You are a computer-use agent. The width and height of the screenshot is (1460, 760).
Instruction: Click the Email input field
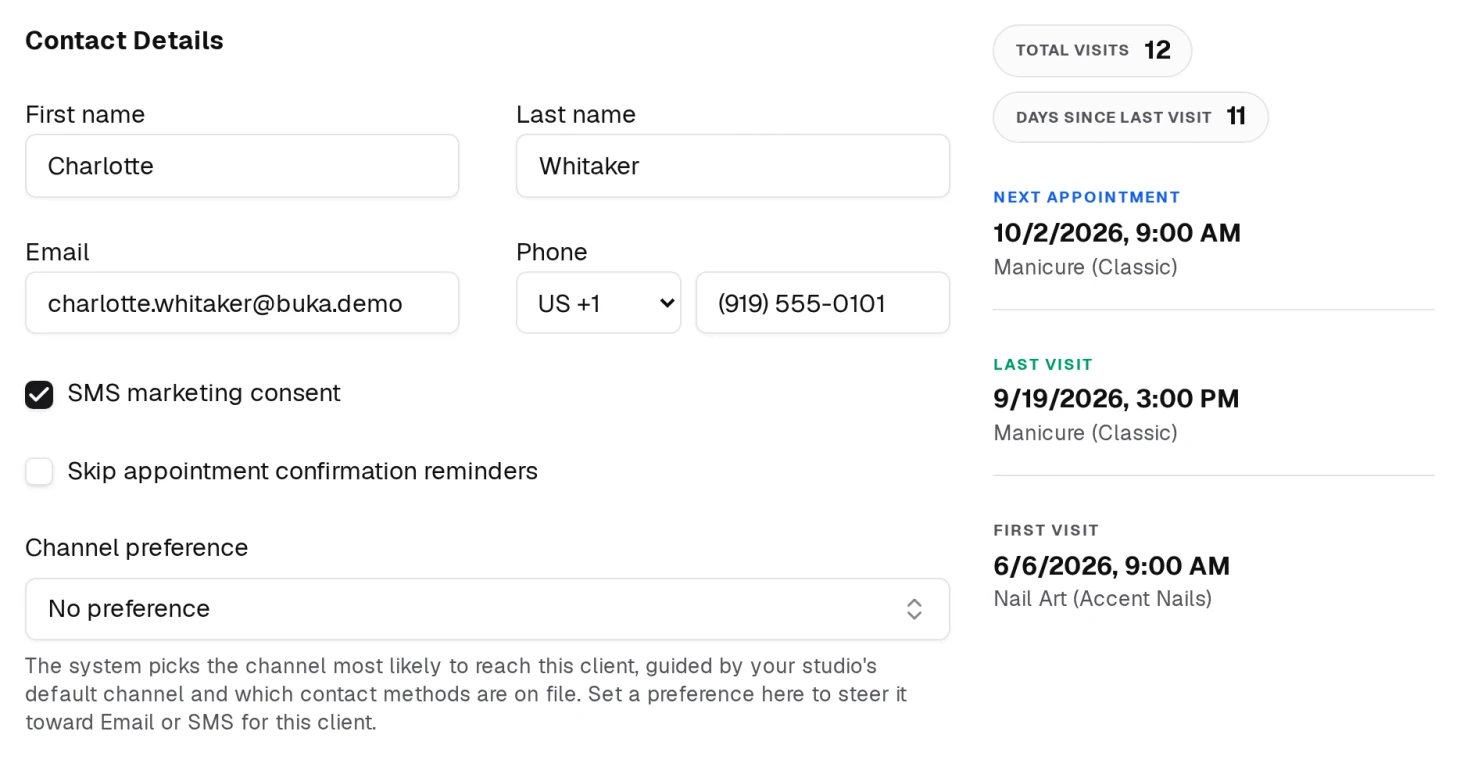(x=242, y=303)
